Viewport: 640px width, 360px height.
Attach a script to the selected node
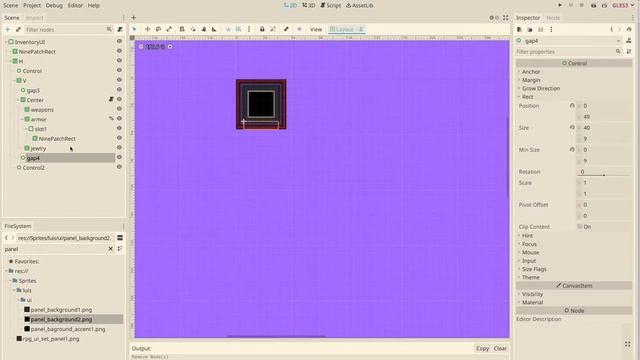click(x=120, y=29)
